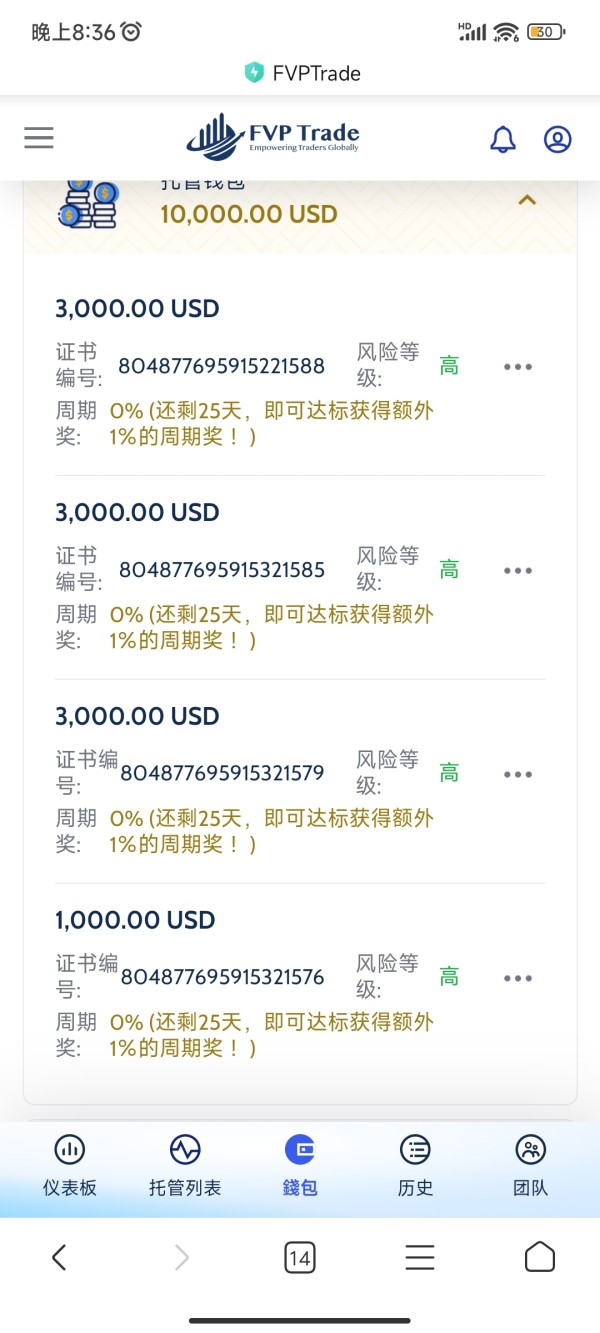Open the 托管列表 custody list tab
The width and height of the screenshot is (600, 1333).
pyautogui.click(x=185, y=1166)
